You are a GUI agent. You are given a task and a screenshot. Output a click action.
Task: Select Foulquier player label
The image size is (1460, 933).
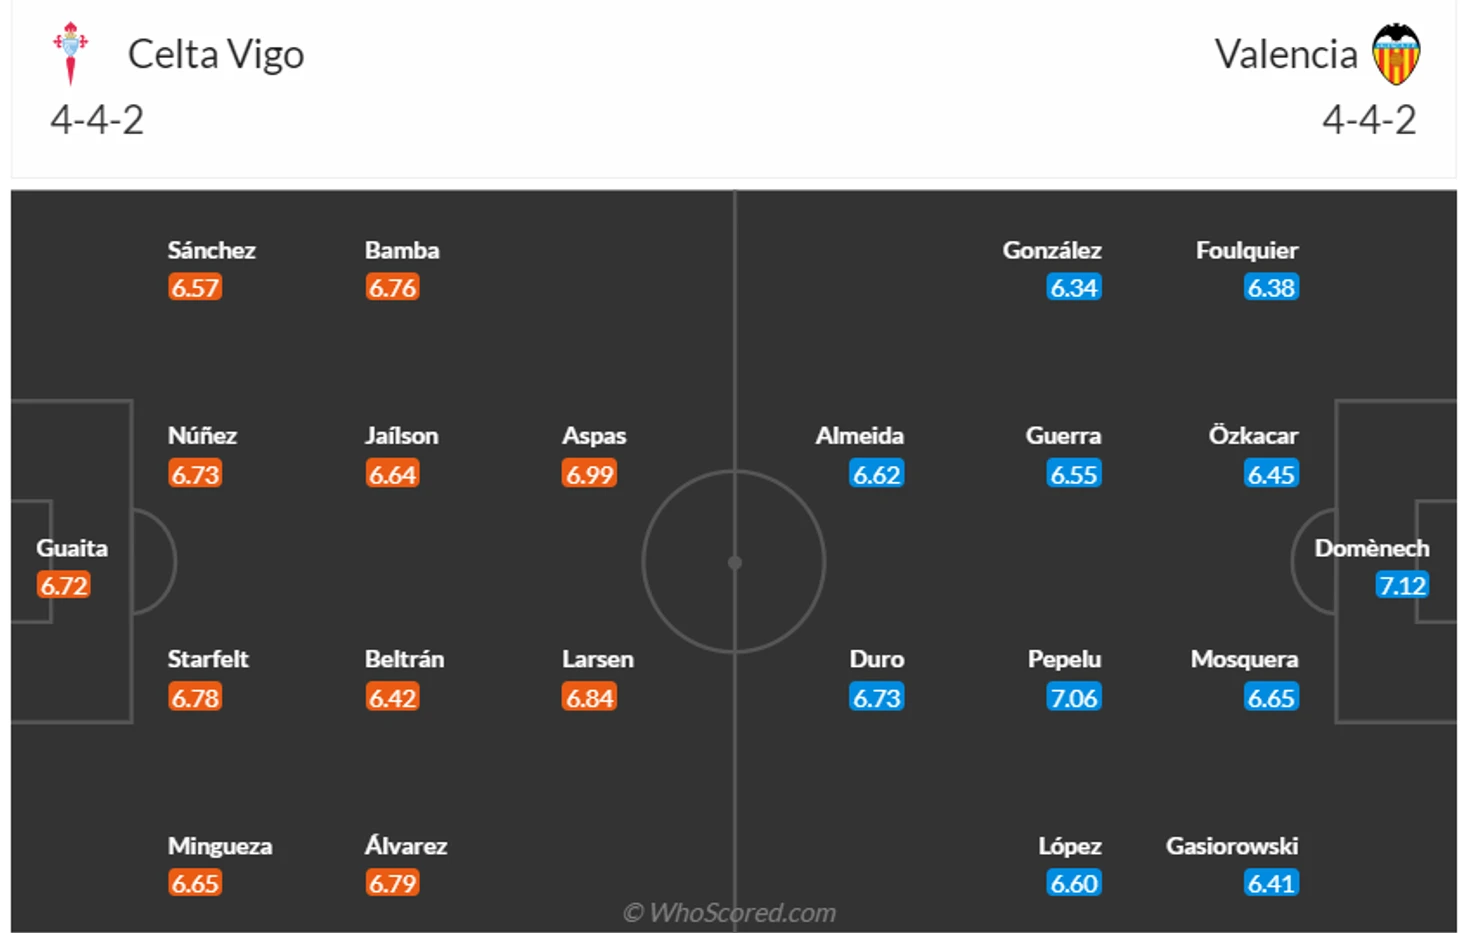[1247, 250]
